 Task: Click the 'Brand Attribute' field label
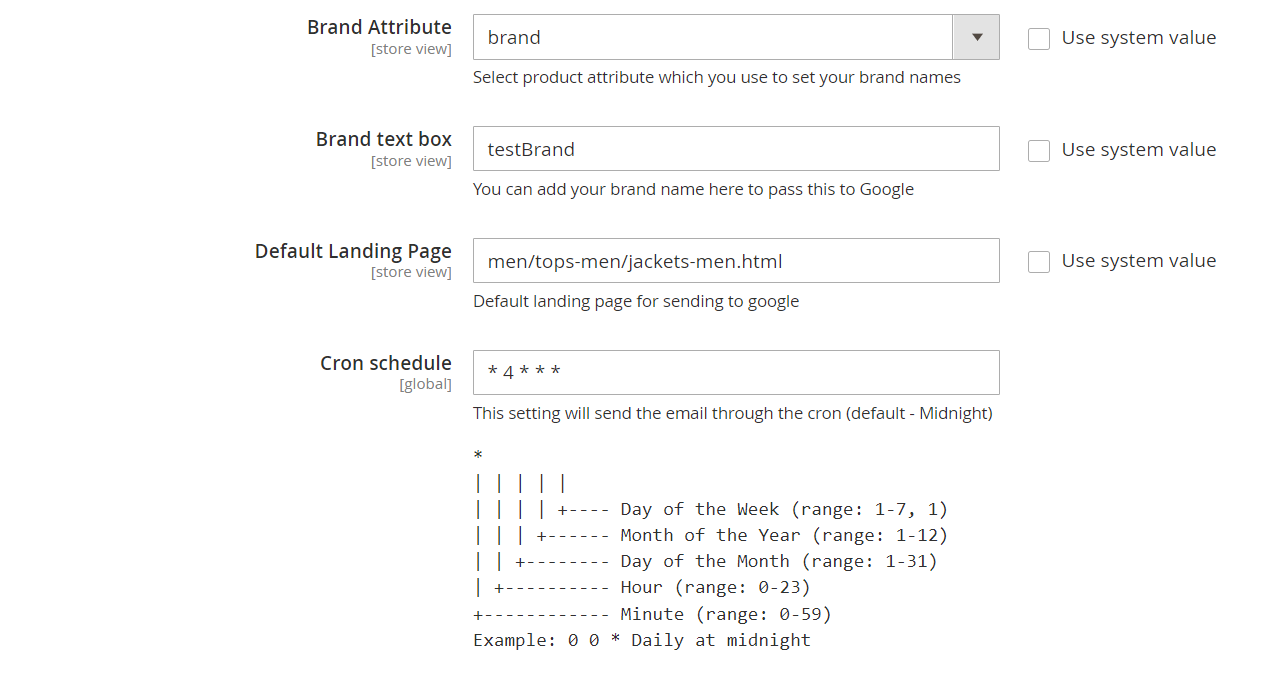tap(379, 27)
